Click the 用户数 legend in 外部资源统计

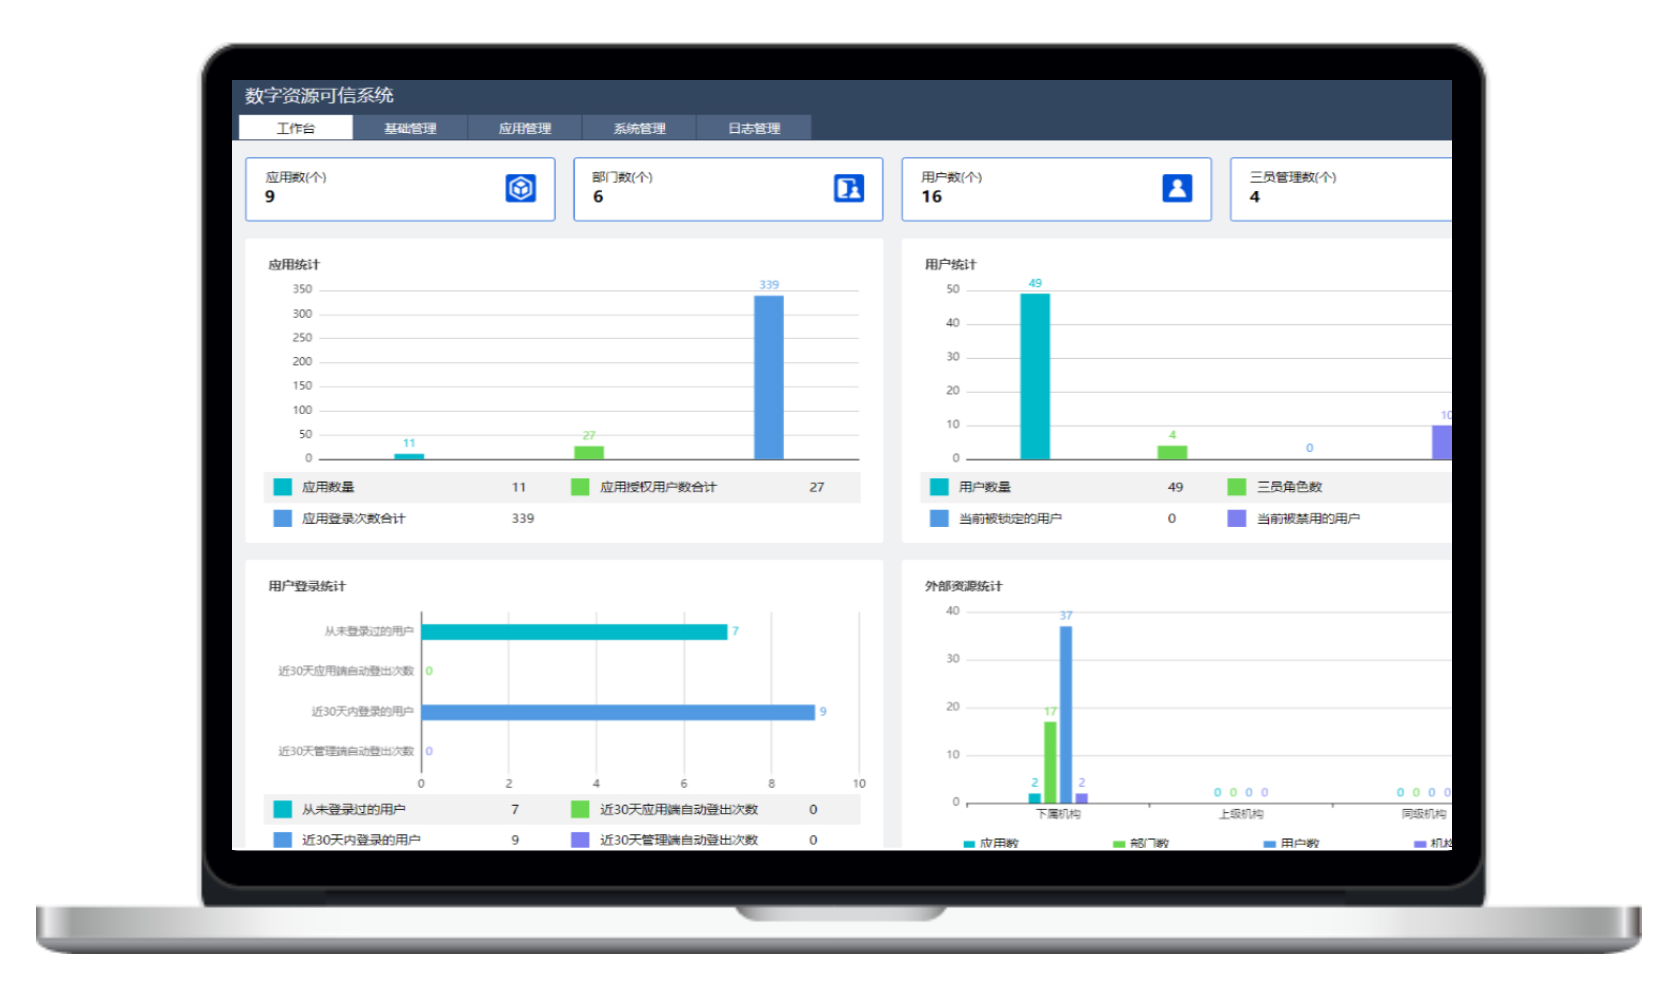tap(1291, 843)
